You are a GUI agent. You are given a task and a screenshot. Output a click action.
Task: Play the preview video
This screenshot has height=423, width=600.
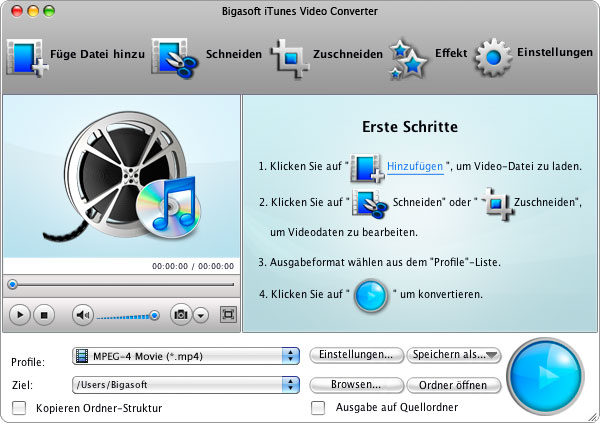tap(19, 315)
